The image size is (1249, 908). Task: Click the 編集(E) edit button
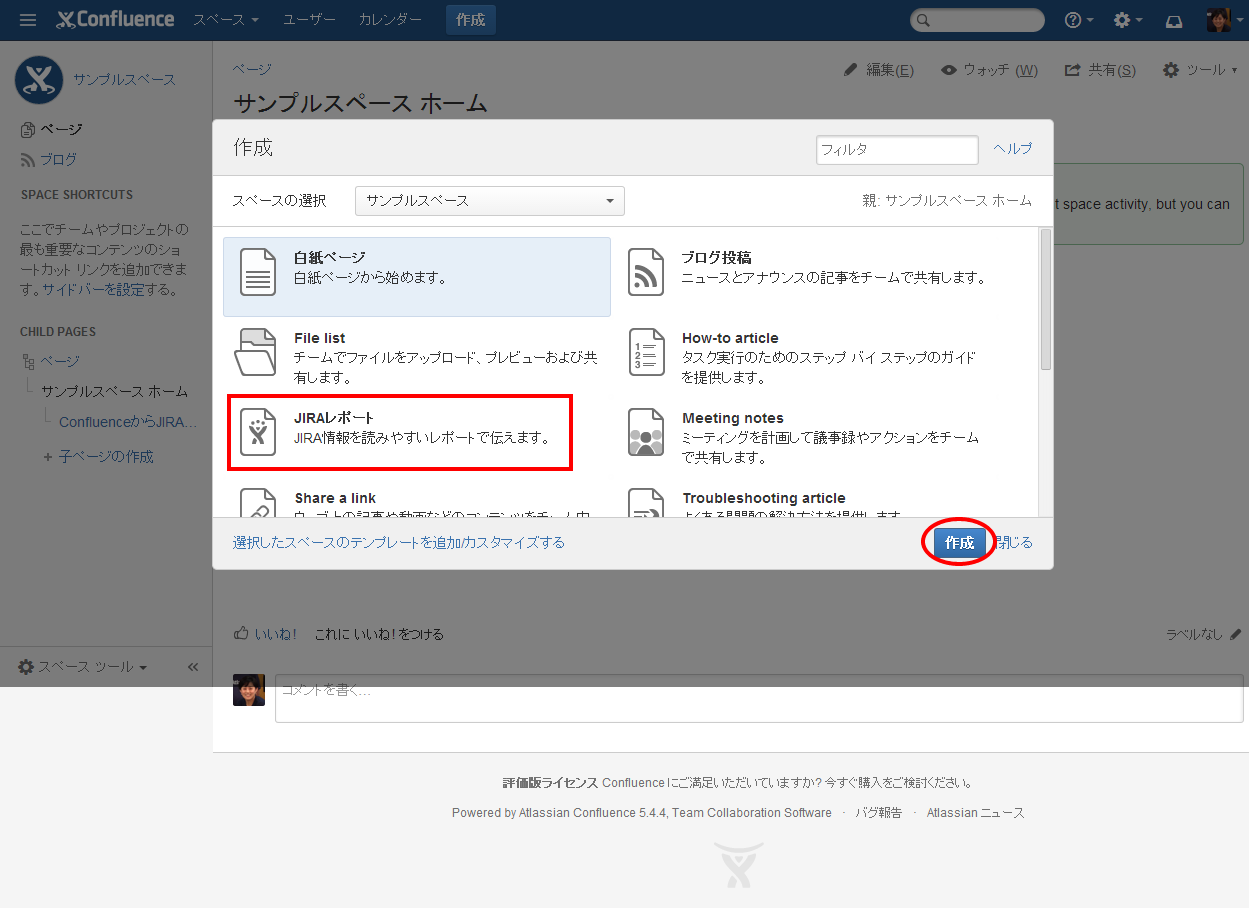(879, 70)
